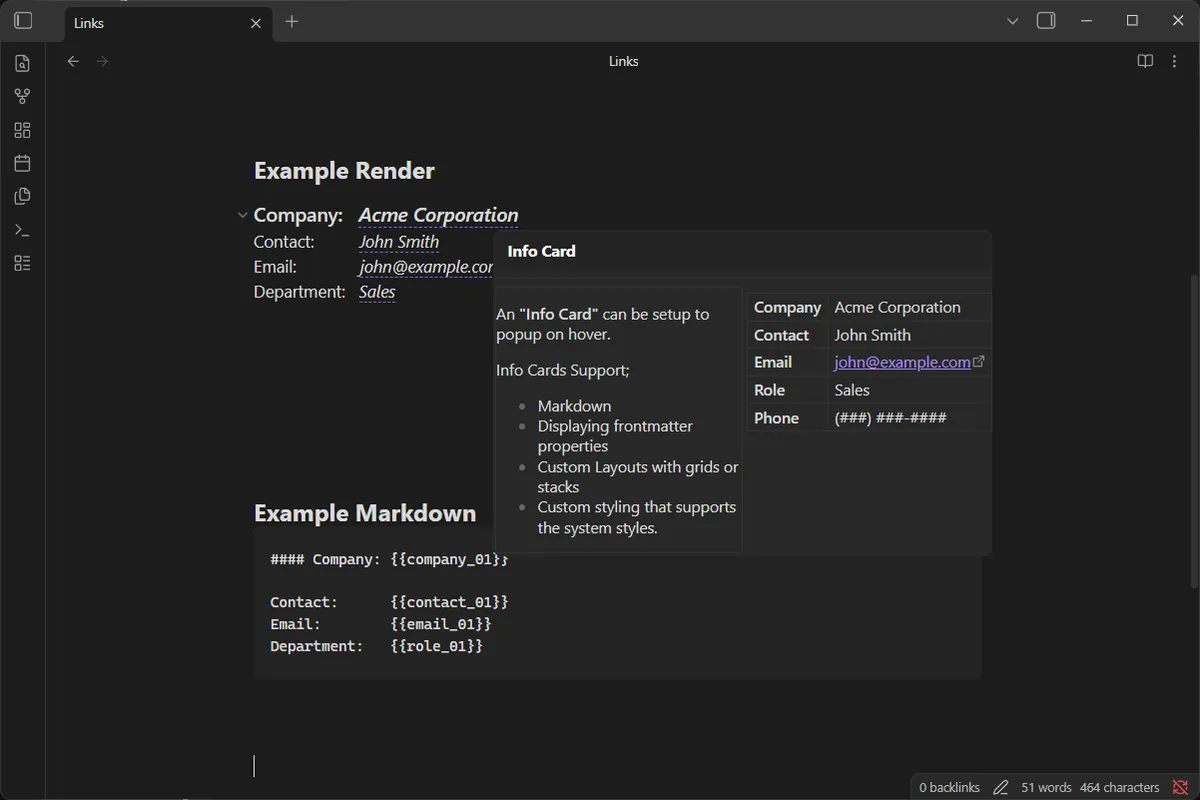Image resolution: width=1200 pixels, height=800 pixels.
Task: Toggle the right sidebar panel
Action: coord(1046,21)
